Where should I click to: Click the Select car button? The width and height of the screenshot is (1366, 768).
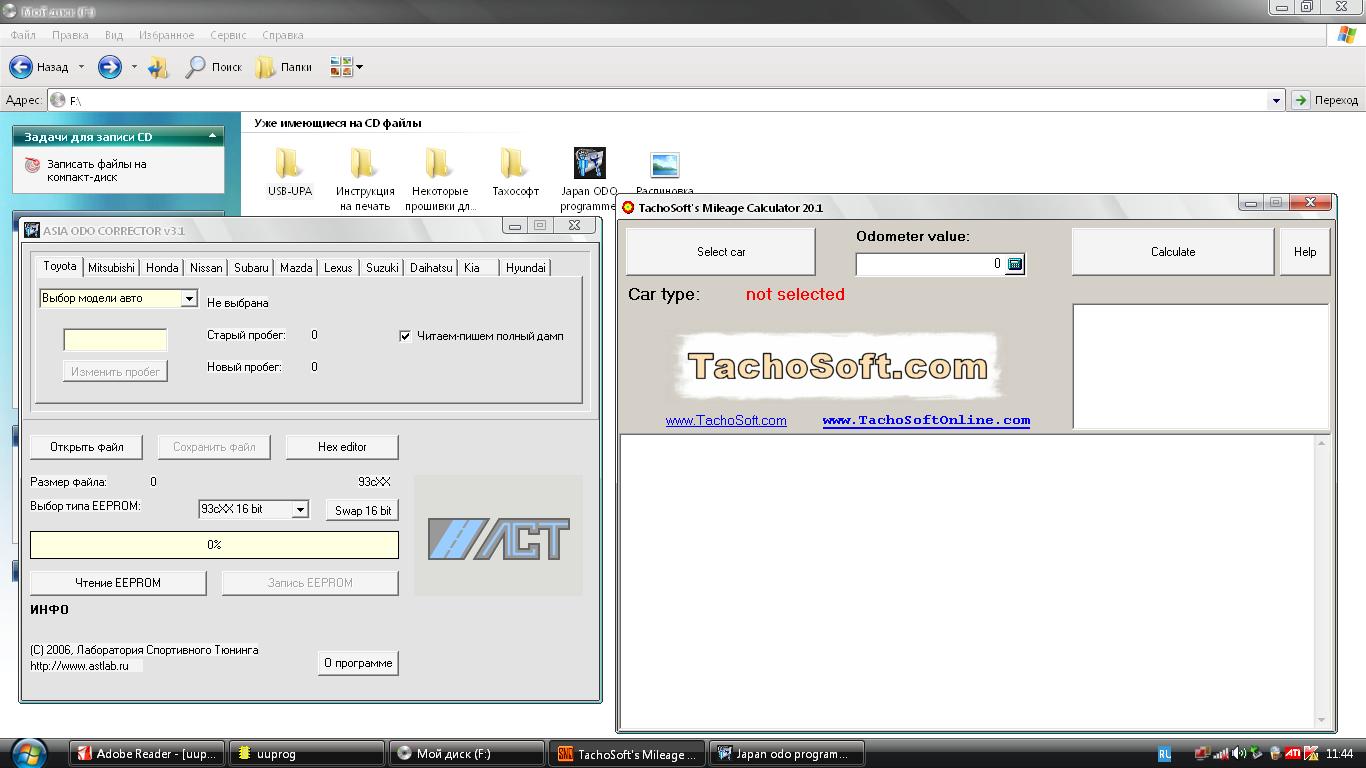pos(721,252)
